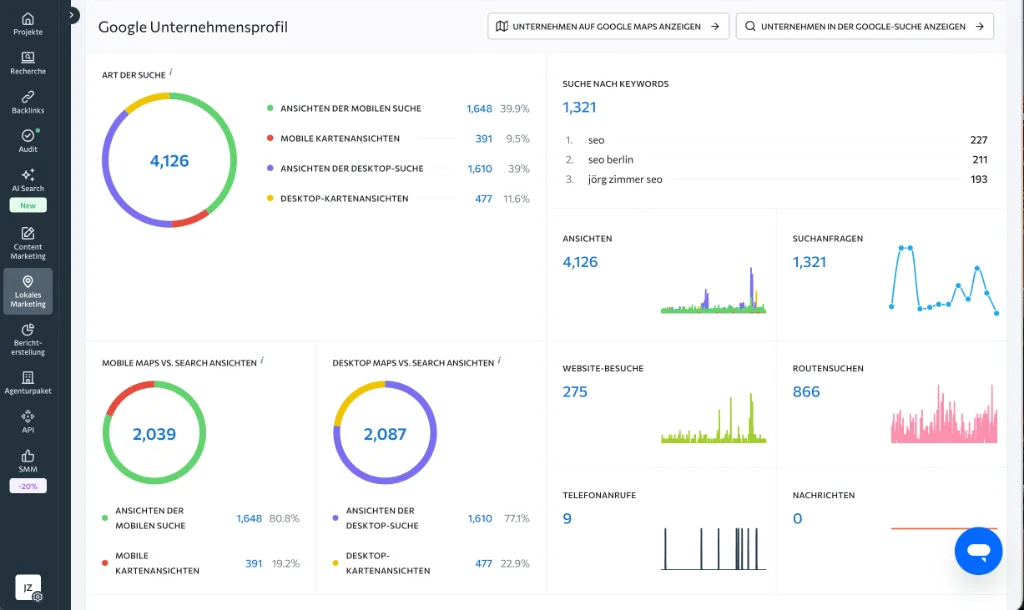
Task: Open the Recherche sidebar section
Action: [x=28, y=63]
